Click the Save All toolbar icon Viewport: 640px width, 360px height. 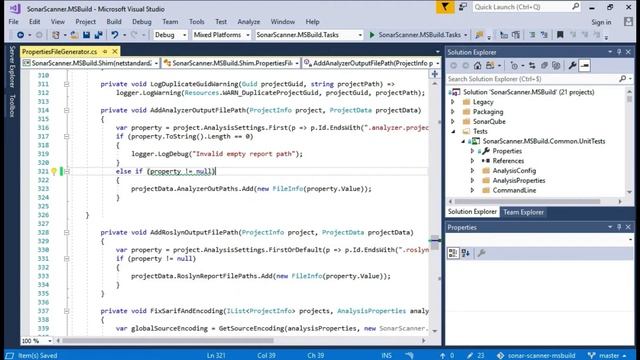pyautogui.click(x=98, y=35)
